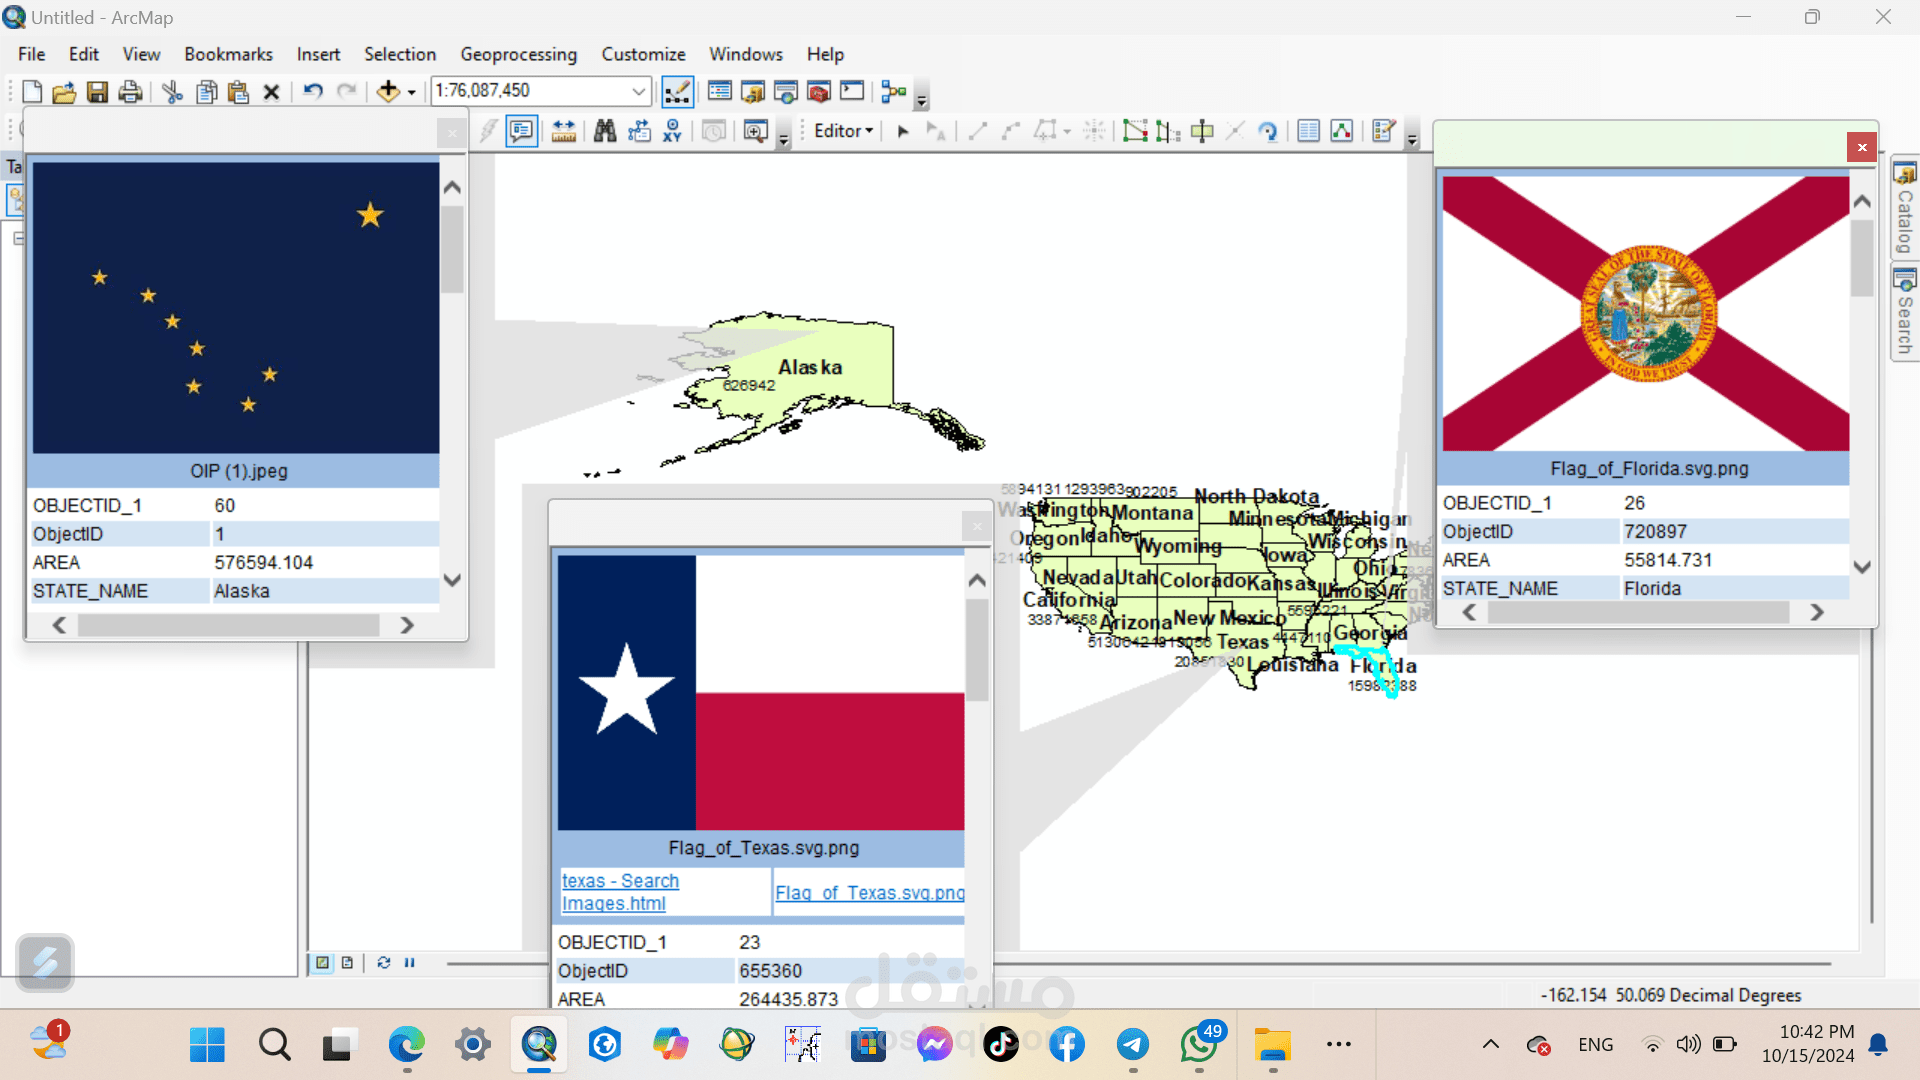Toggle the Editor Toolbar button
The width and height of the screenshot is (1920, 1080).
click(x=677, y=92)
